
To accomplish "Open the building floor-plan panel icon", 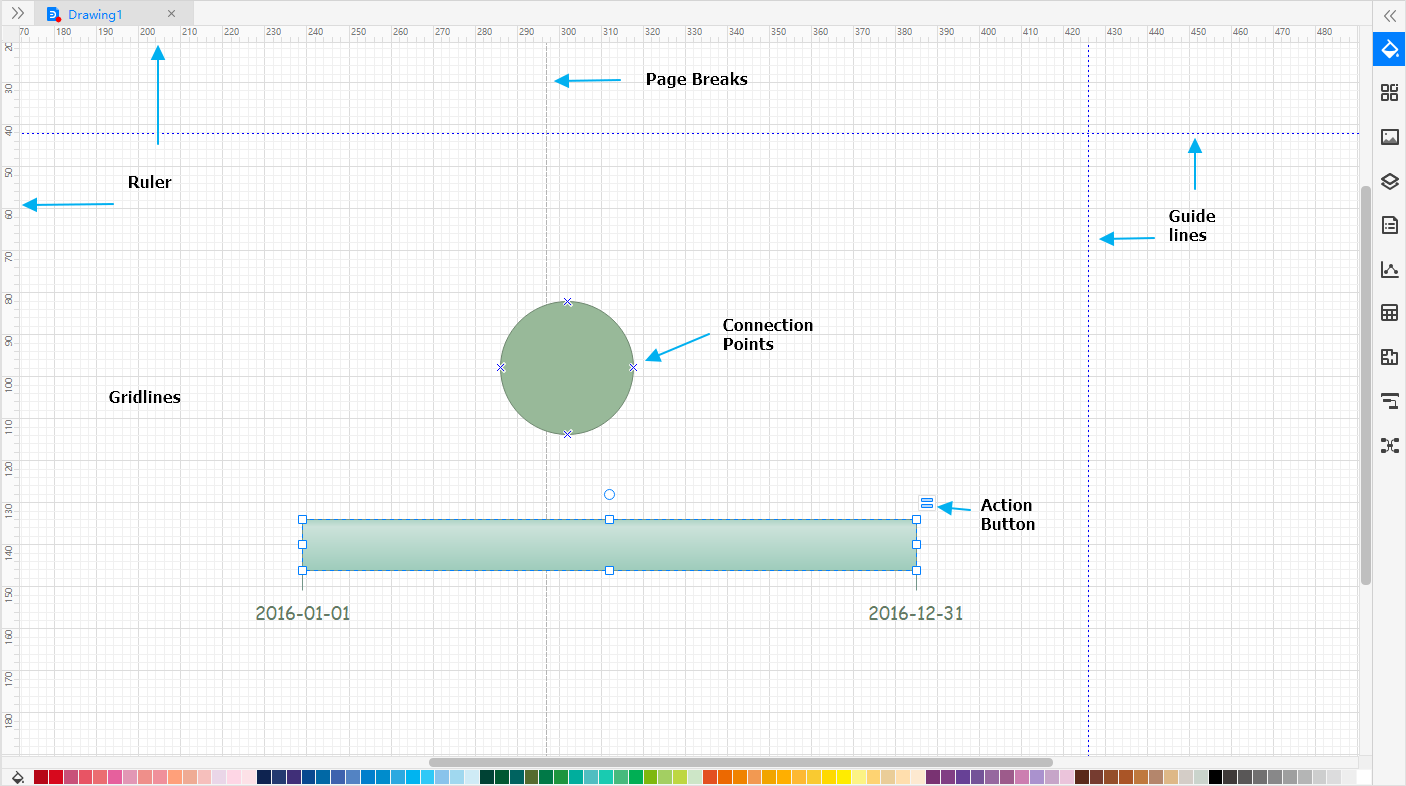I will tap(1389, 357).
